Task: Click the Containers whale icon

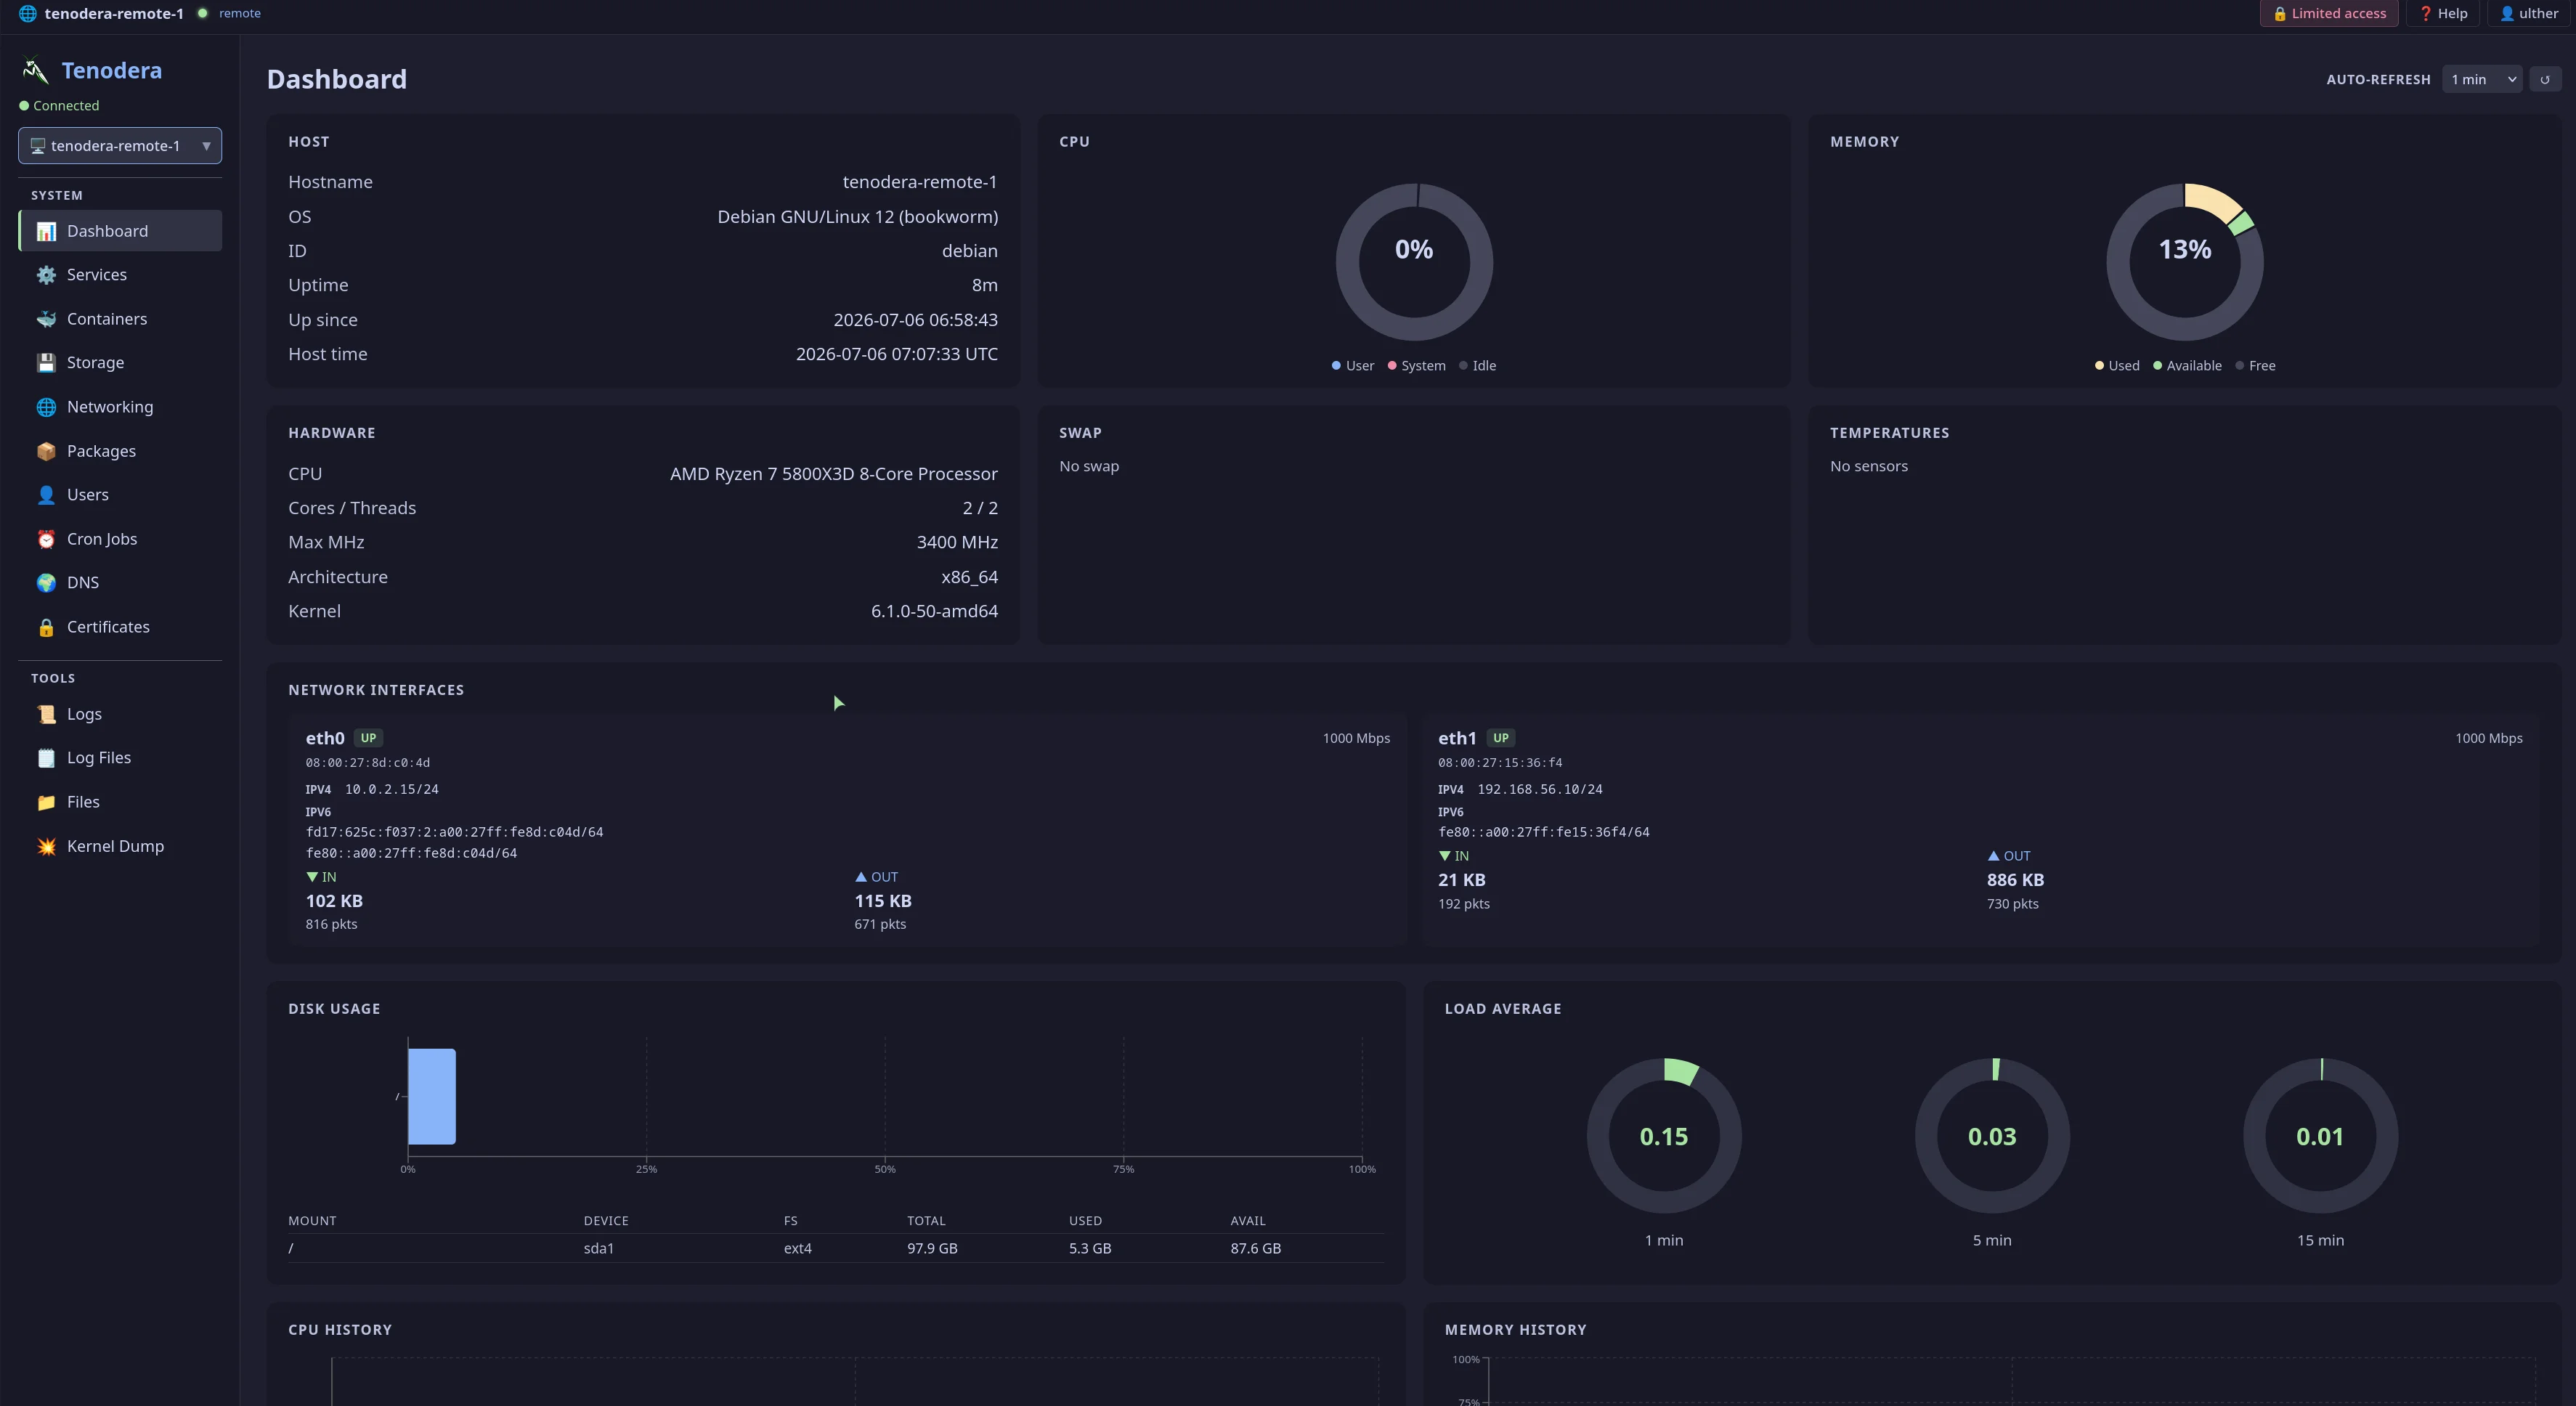Action: (46, 319)
